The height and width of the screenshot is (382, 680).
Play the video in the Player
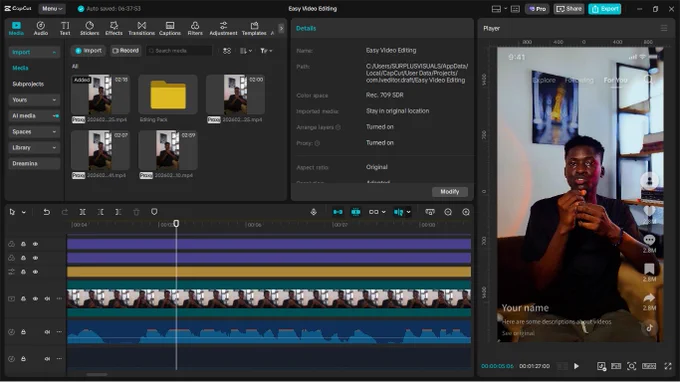tap(576, 366)
